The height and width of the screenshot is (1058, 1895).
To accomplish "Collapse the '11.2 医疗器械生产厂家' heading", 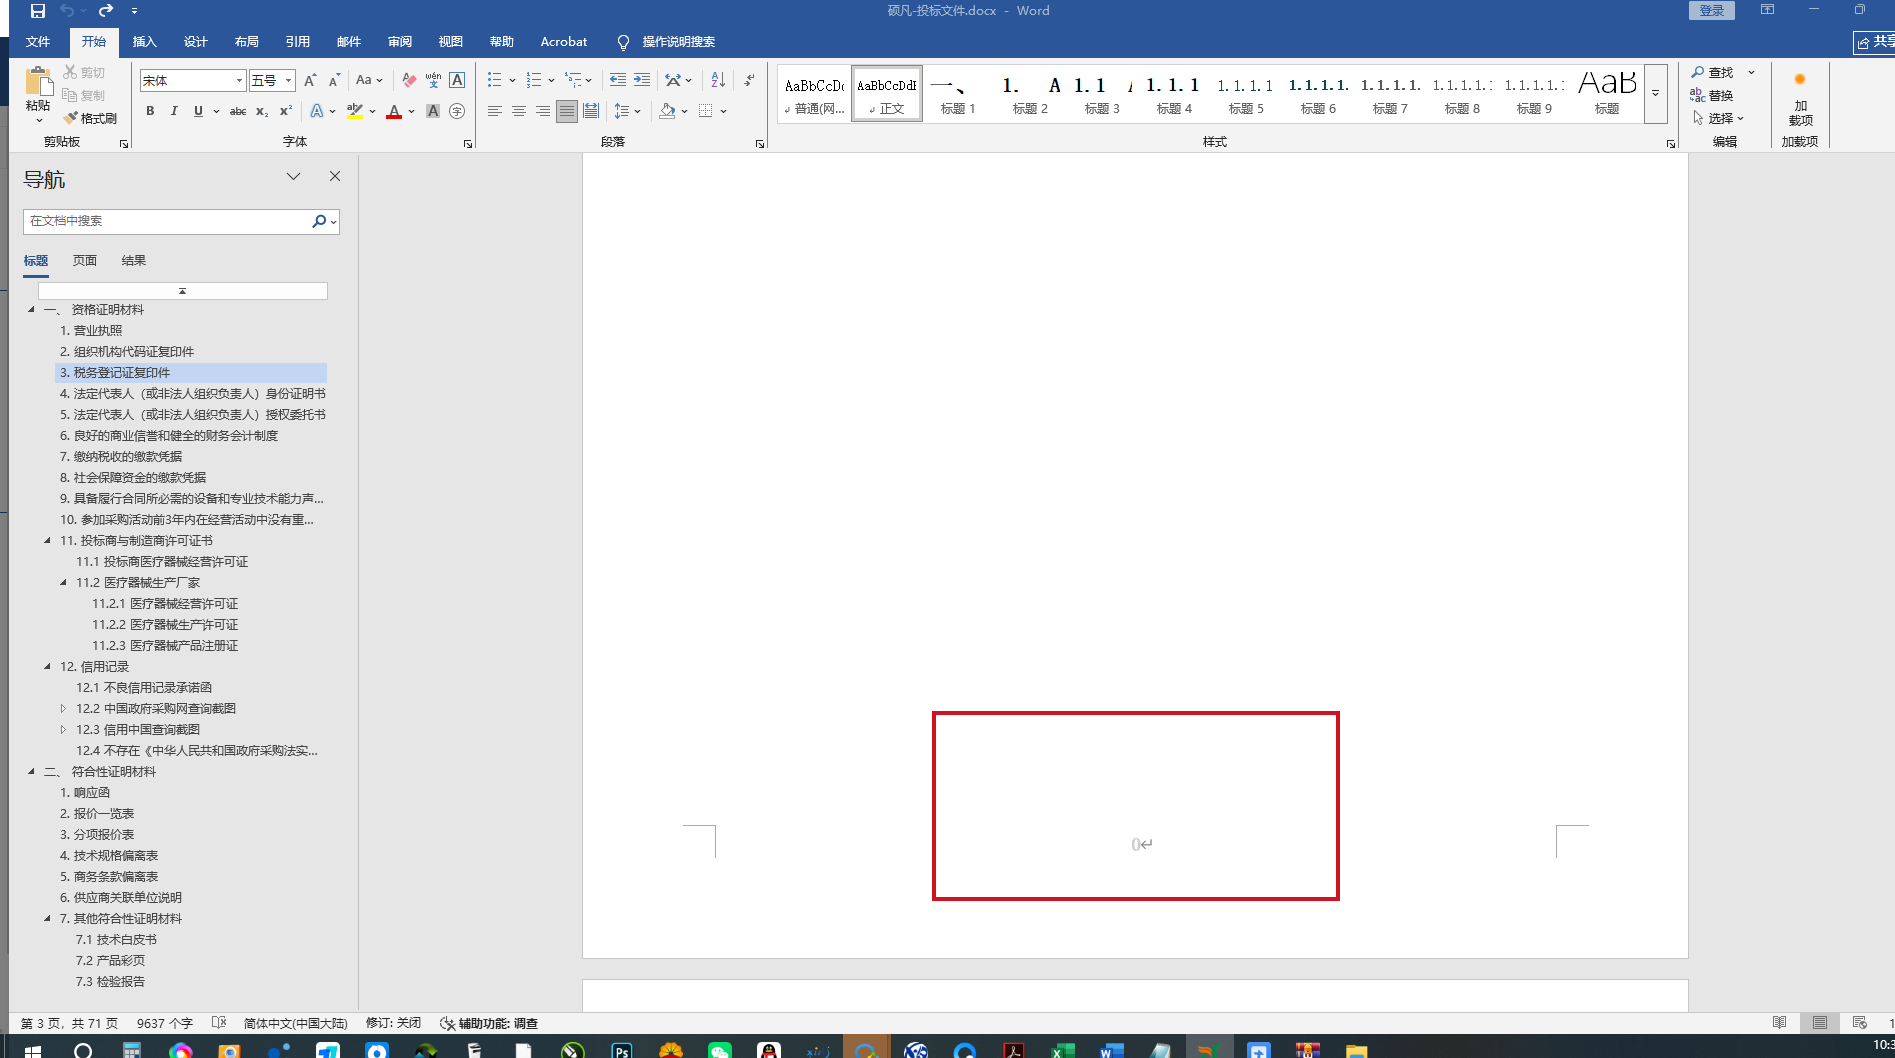I will point(63,582).
